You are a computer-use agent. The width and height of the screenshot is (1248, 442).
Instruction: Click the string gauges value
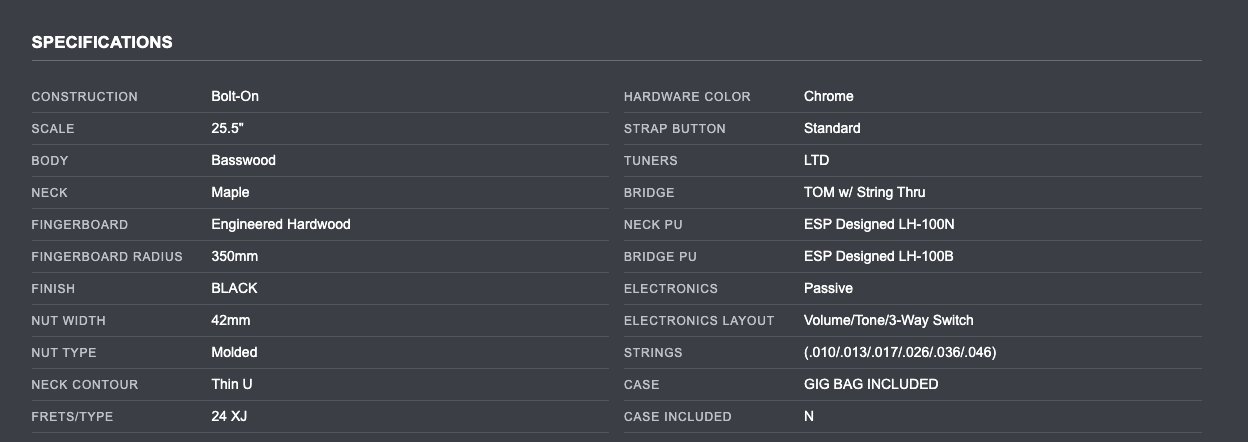(900, 353)
